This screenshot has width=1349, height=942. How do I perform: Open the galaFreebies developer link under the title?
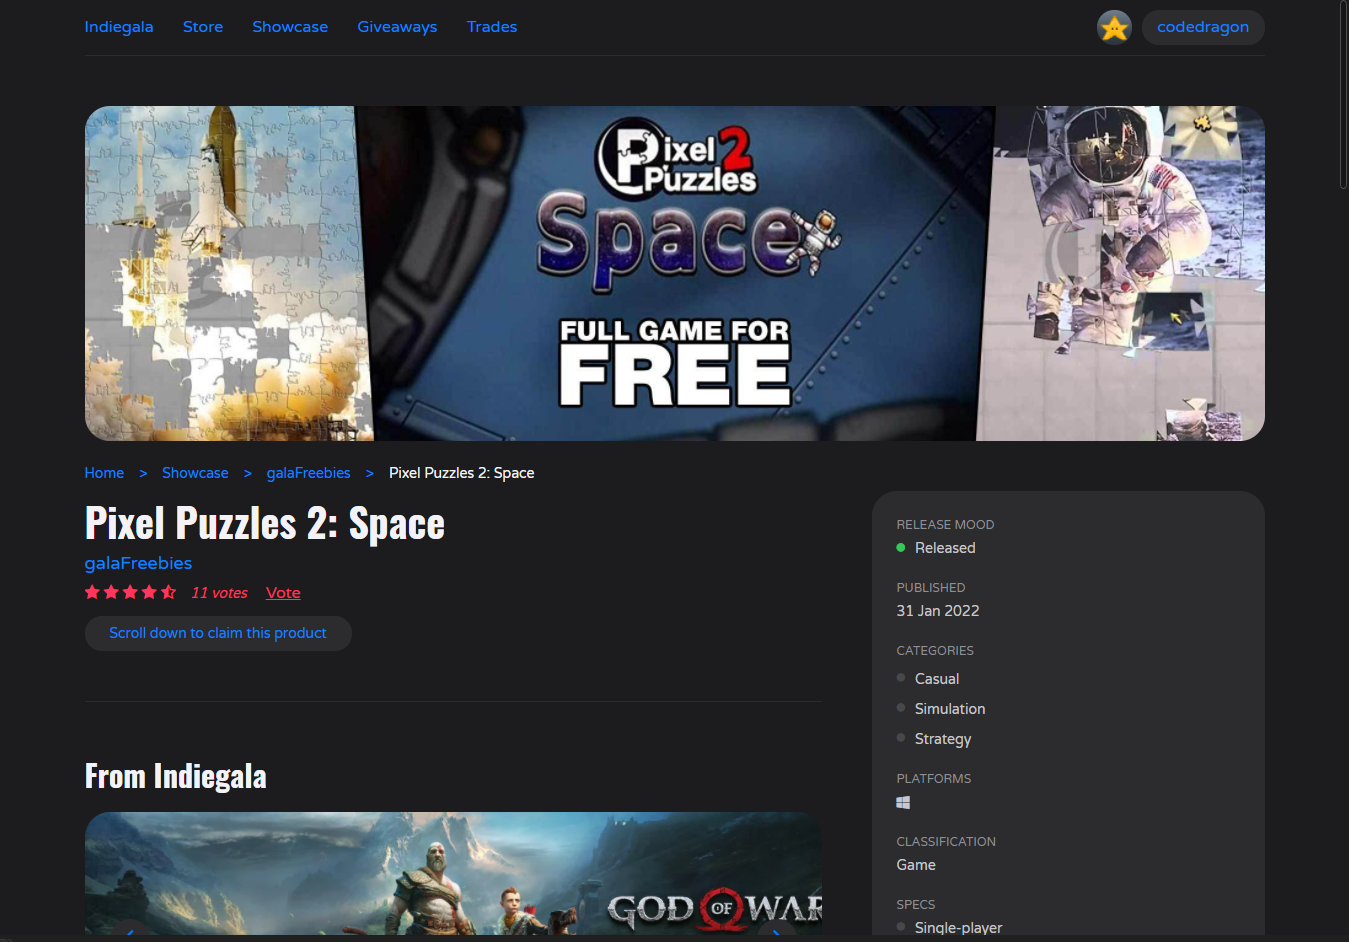click(x=138, y=563)
